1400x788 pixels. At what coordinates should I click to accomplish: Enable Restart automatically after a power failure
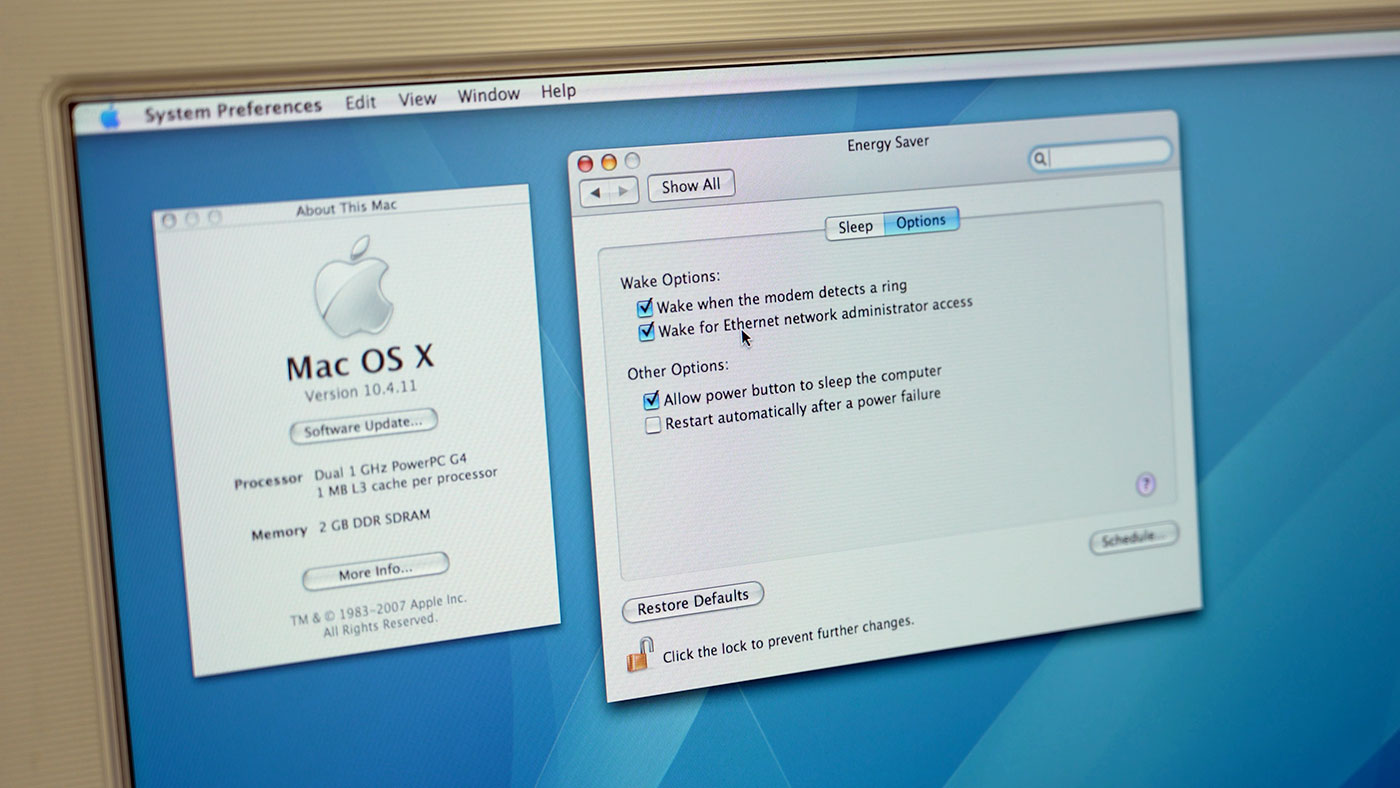[653, 425]
